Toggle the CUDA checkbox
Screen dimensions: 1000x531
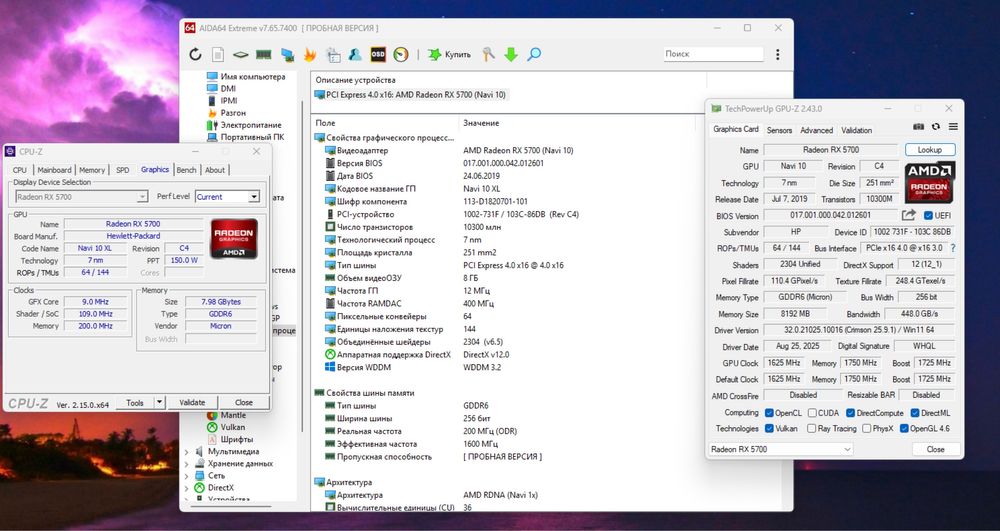pos(812,413)
